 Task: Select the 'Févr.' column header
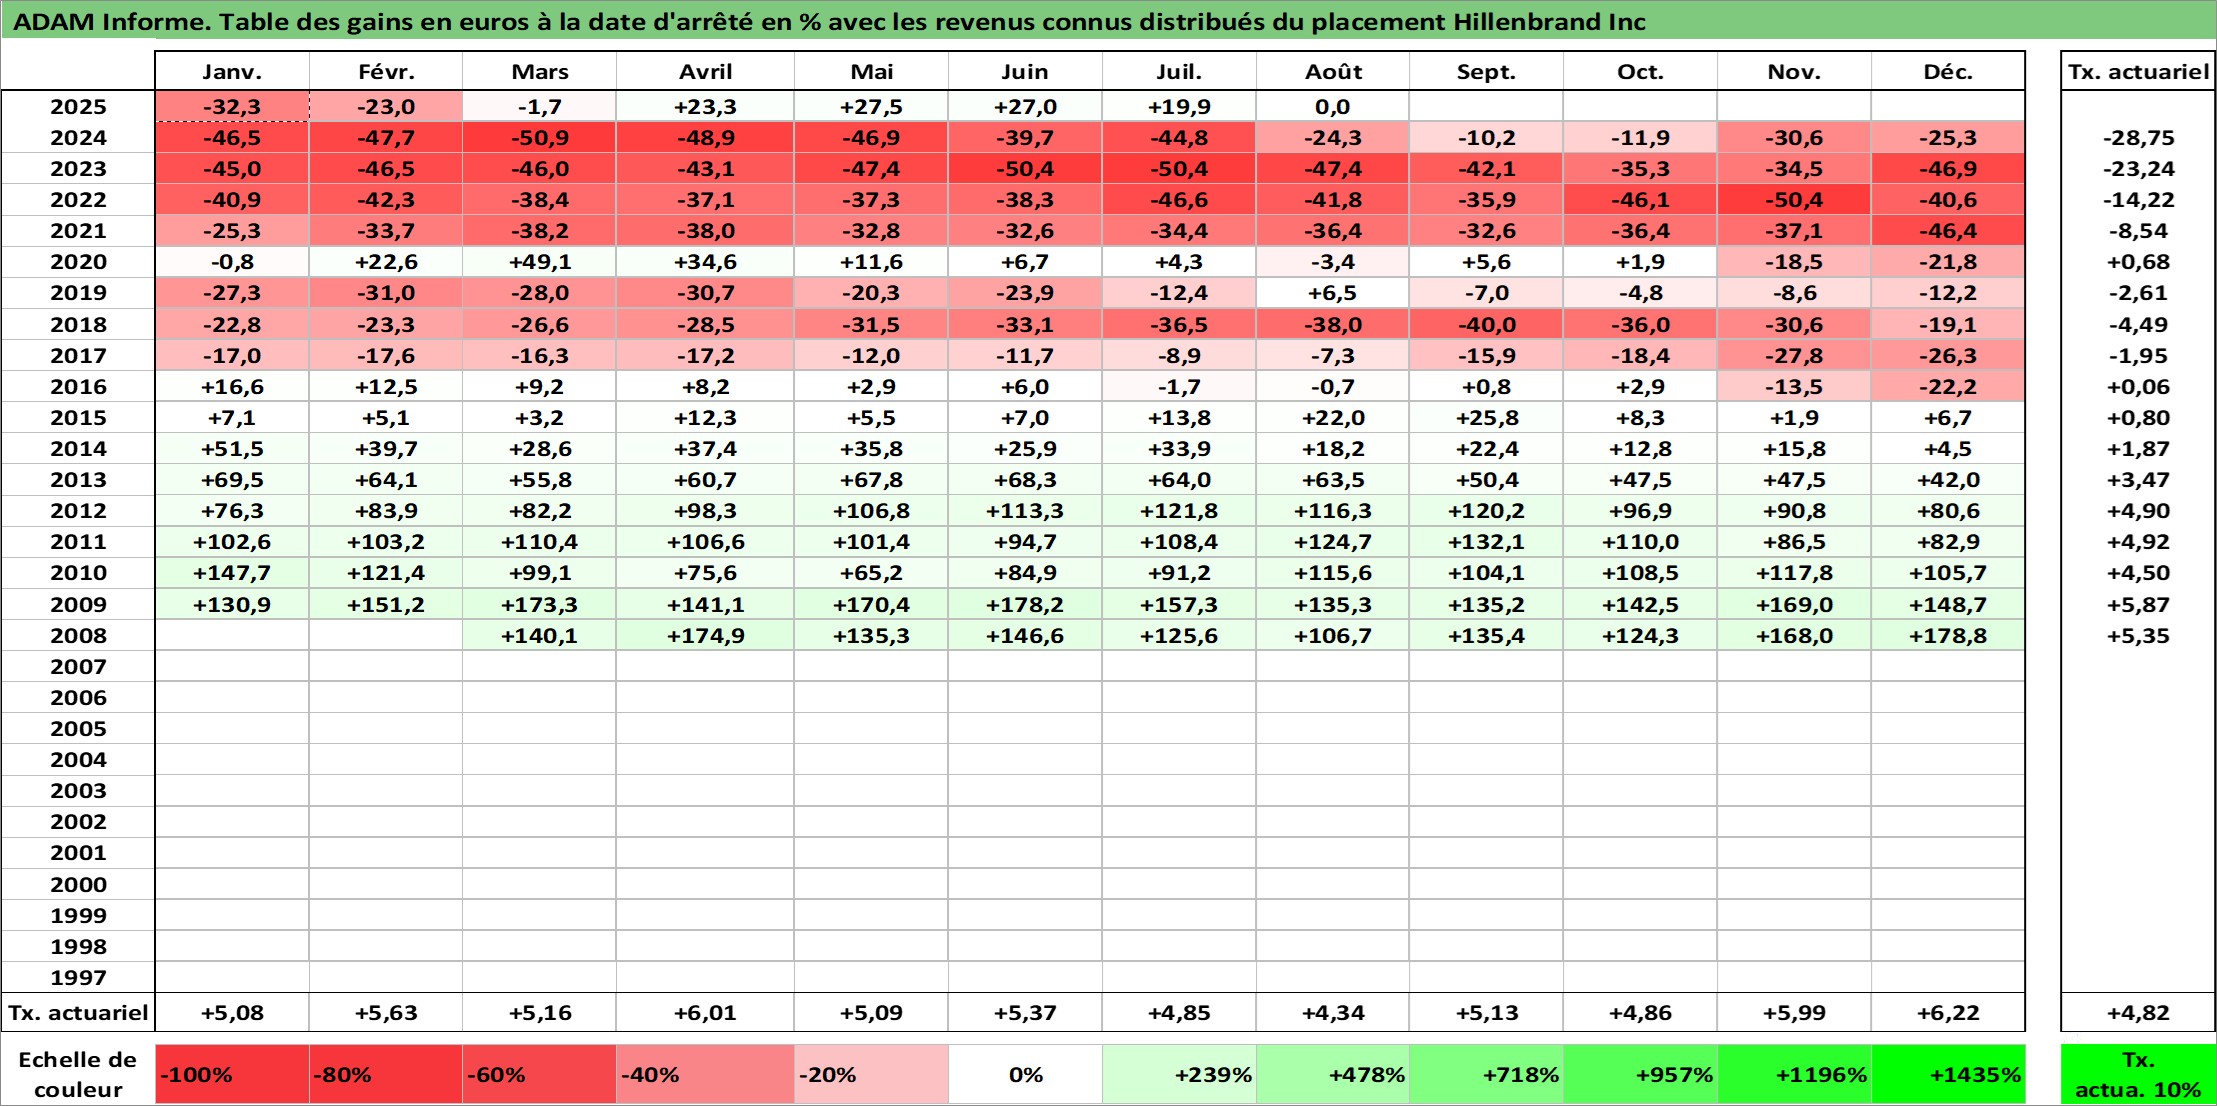tap(386, 71)
